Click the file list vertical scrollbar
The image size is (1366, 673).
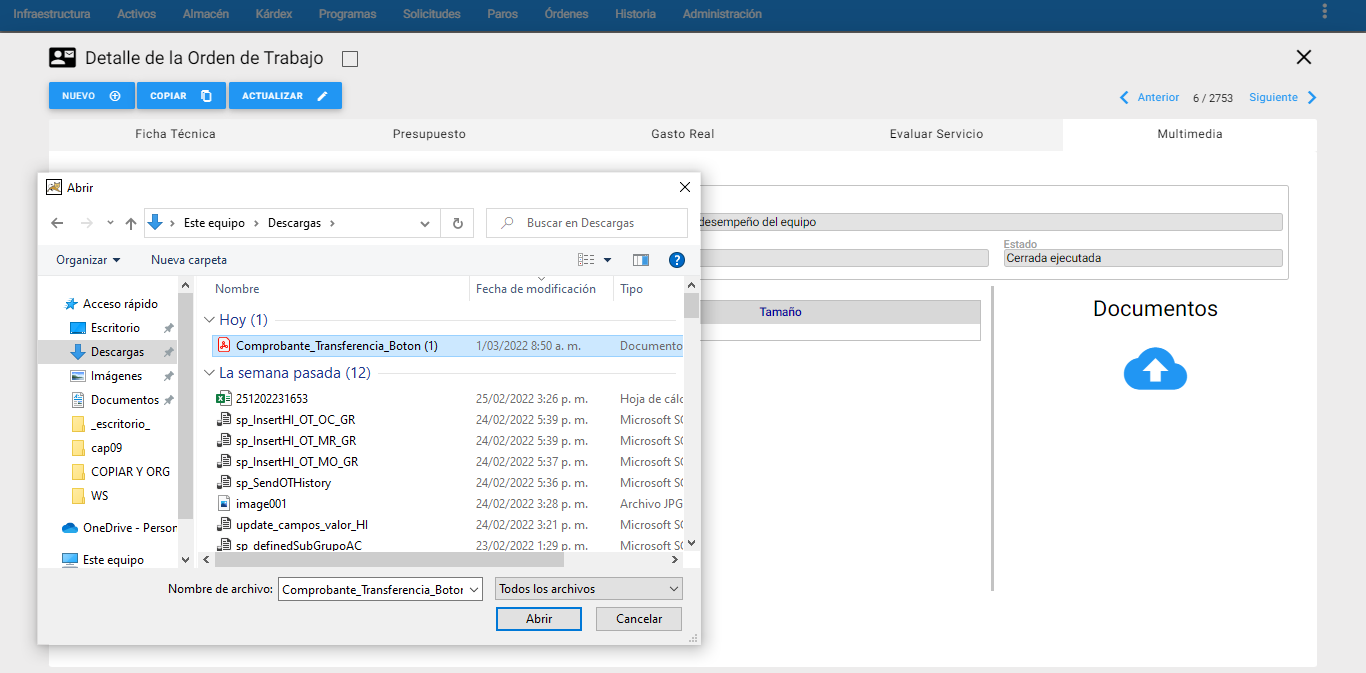pyautogui.click(x=691, y=305)
